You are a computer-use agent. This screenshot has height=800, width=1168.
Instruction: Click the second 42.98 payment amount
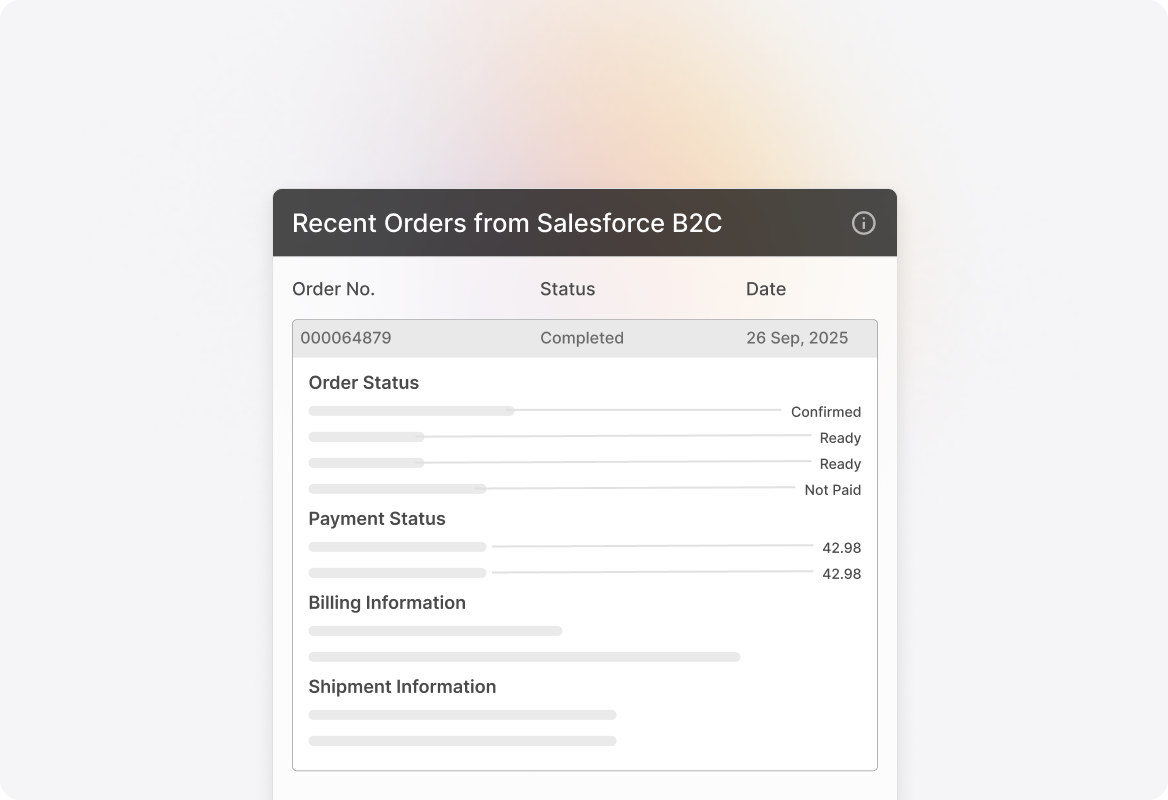[x=842, y=574]
